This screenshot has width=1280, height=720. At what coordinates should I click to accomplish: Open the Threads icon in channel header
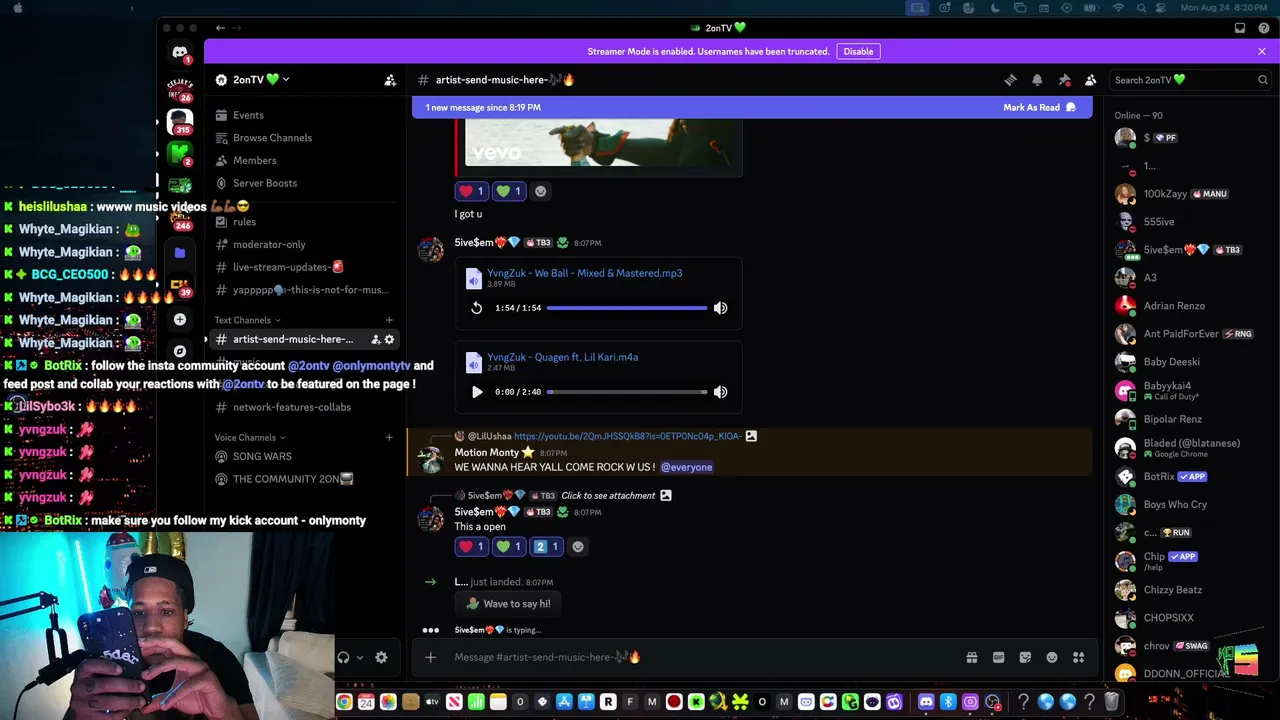pos(1010,80)
